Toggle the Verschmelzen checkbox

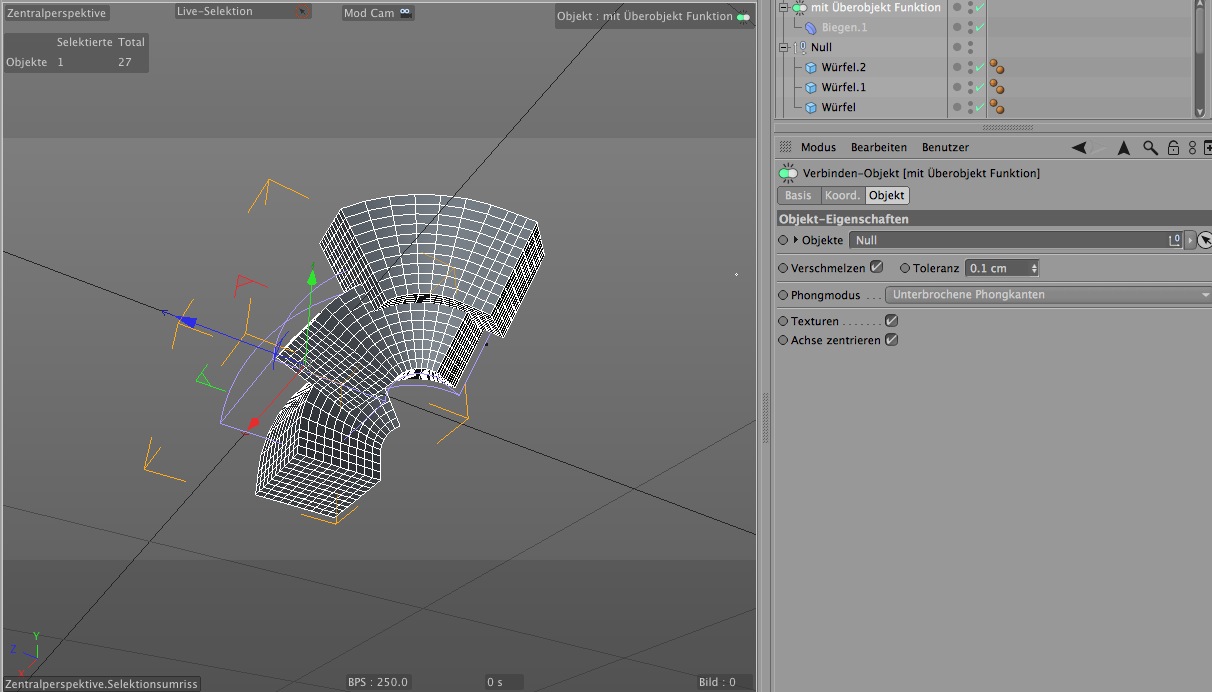coord(876,267)
